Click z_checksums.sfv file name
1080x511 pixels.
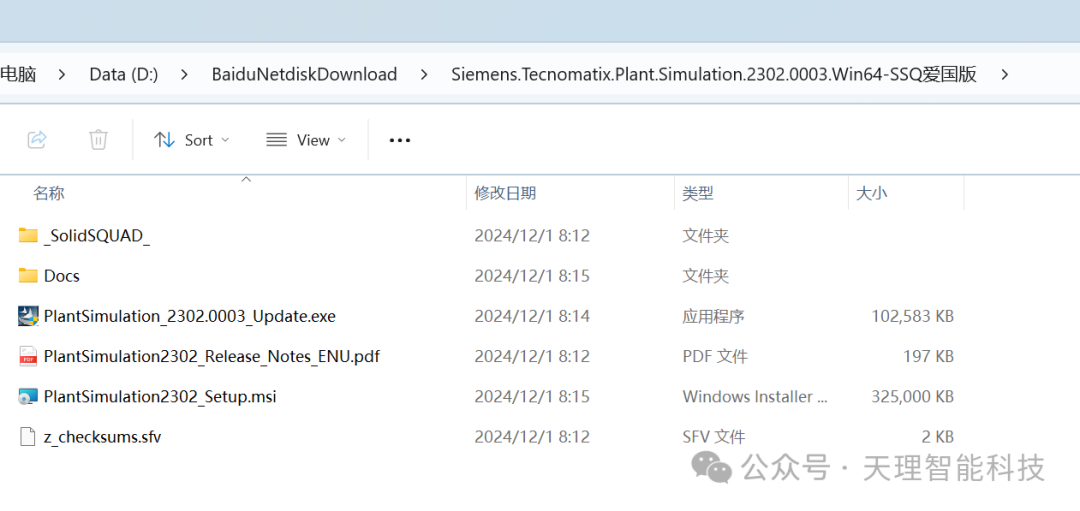pos(103,437)
